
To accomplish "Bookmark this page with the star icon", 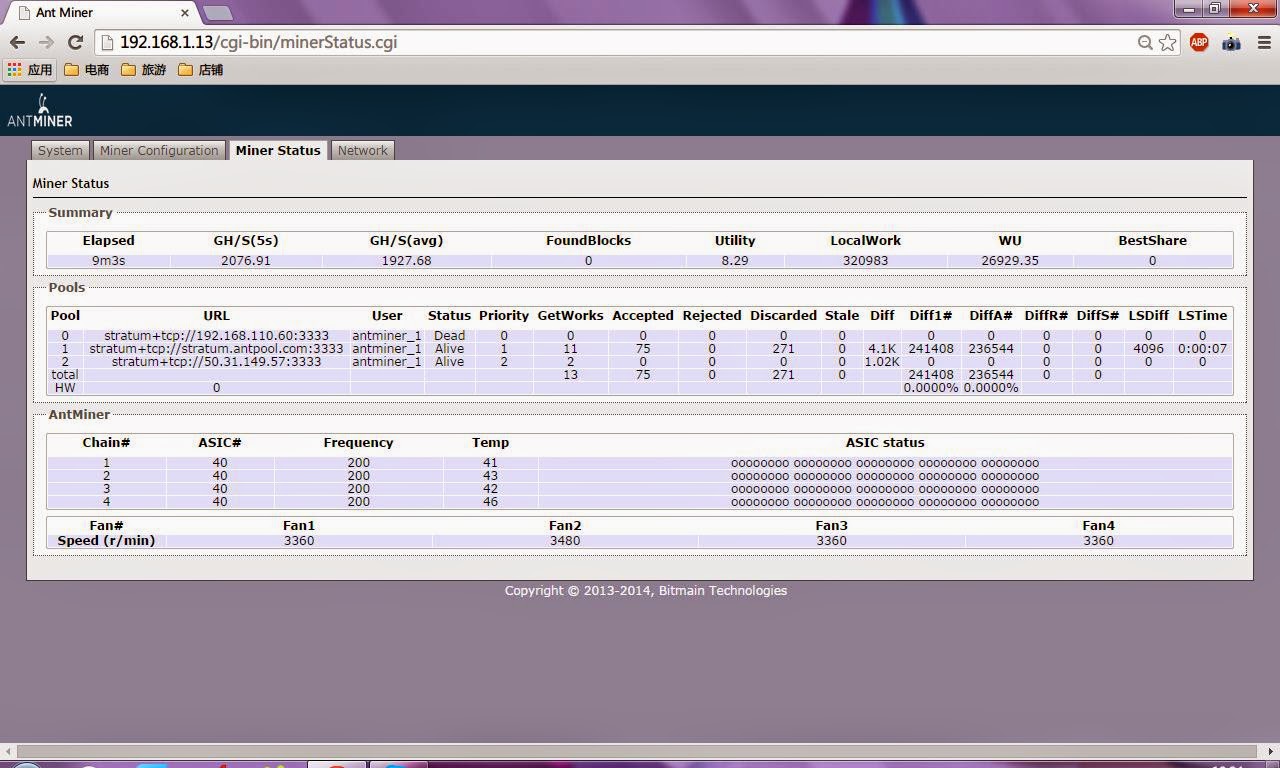I will coord(1167,42).
